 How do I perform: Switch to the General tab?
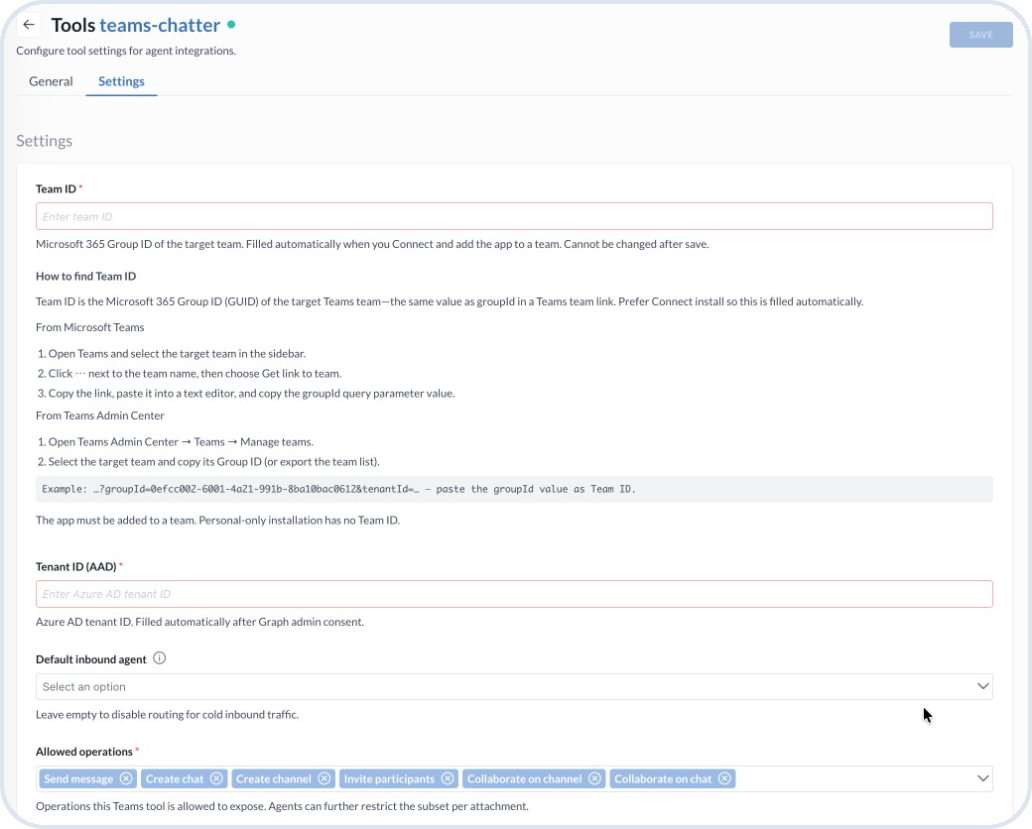(51, 81)
